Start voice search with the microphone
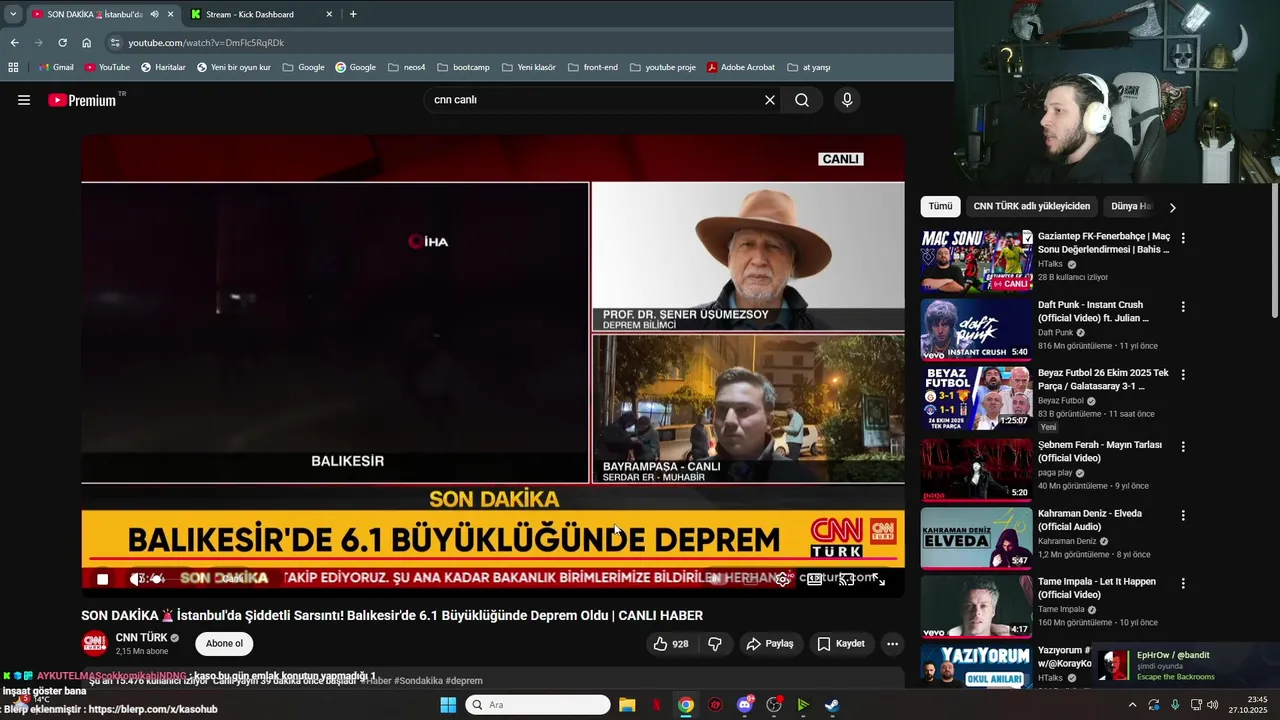Viewport: 1280px width, 720px height. pyautogui.click(x=847, y=100)
